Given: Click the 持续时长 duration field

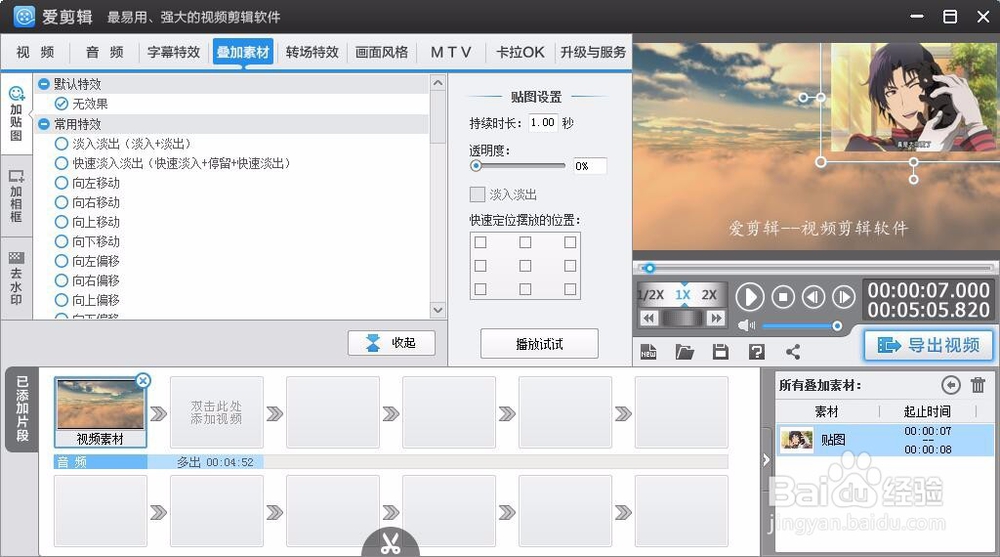Looking at the screenshot, I should point(543,123).
